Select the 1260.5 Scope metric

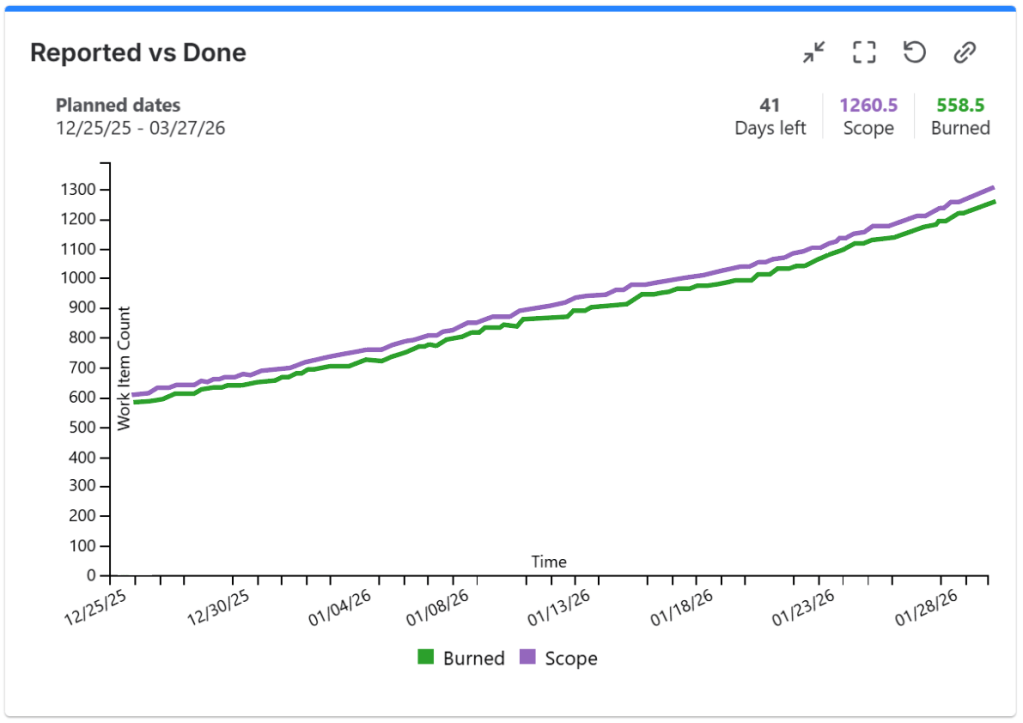pos(867,116)
